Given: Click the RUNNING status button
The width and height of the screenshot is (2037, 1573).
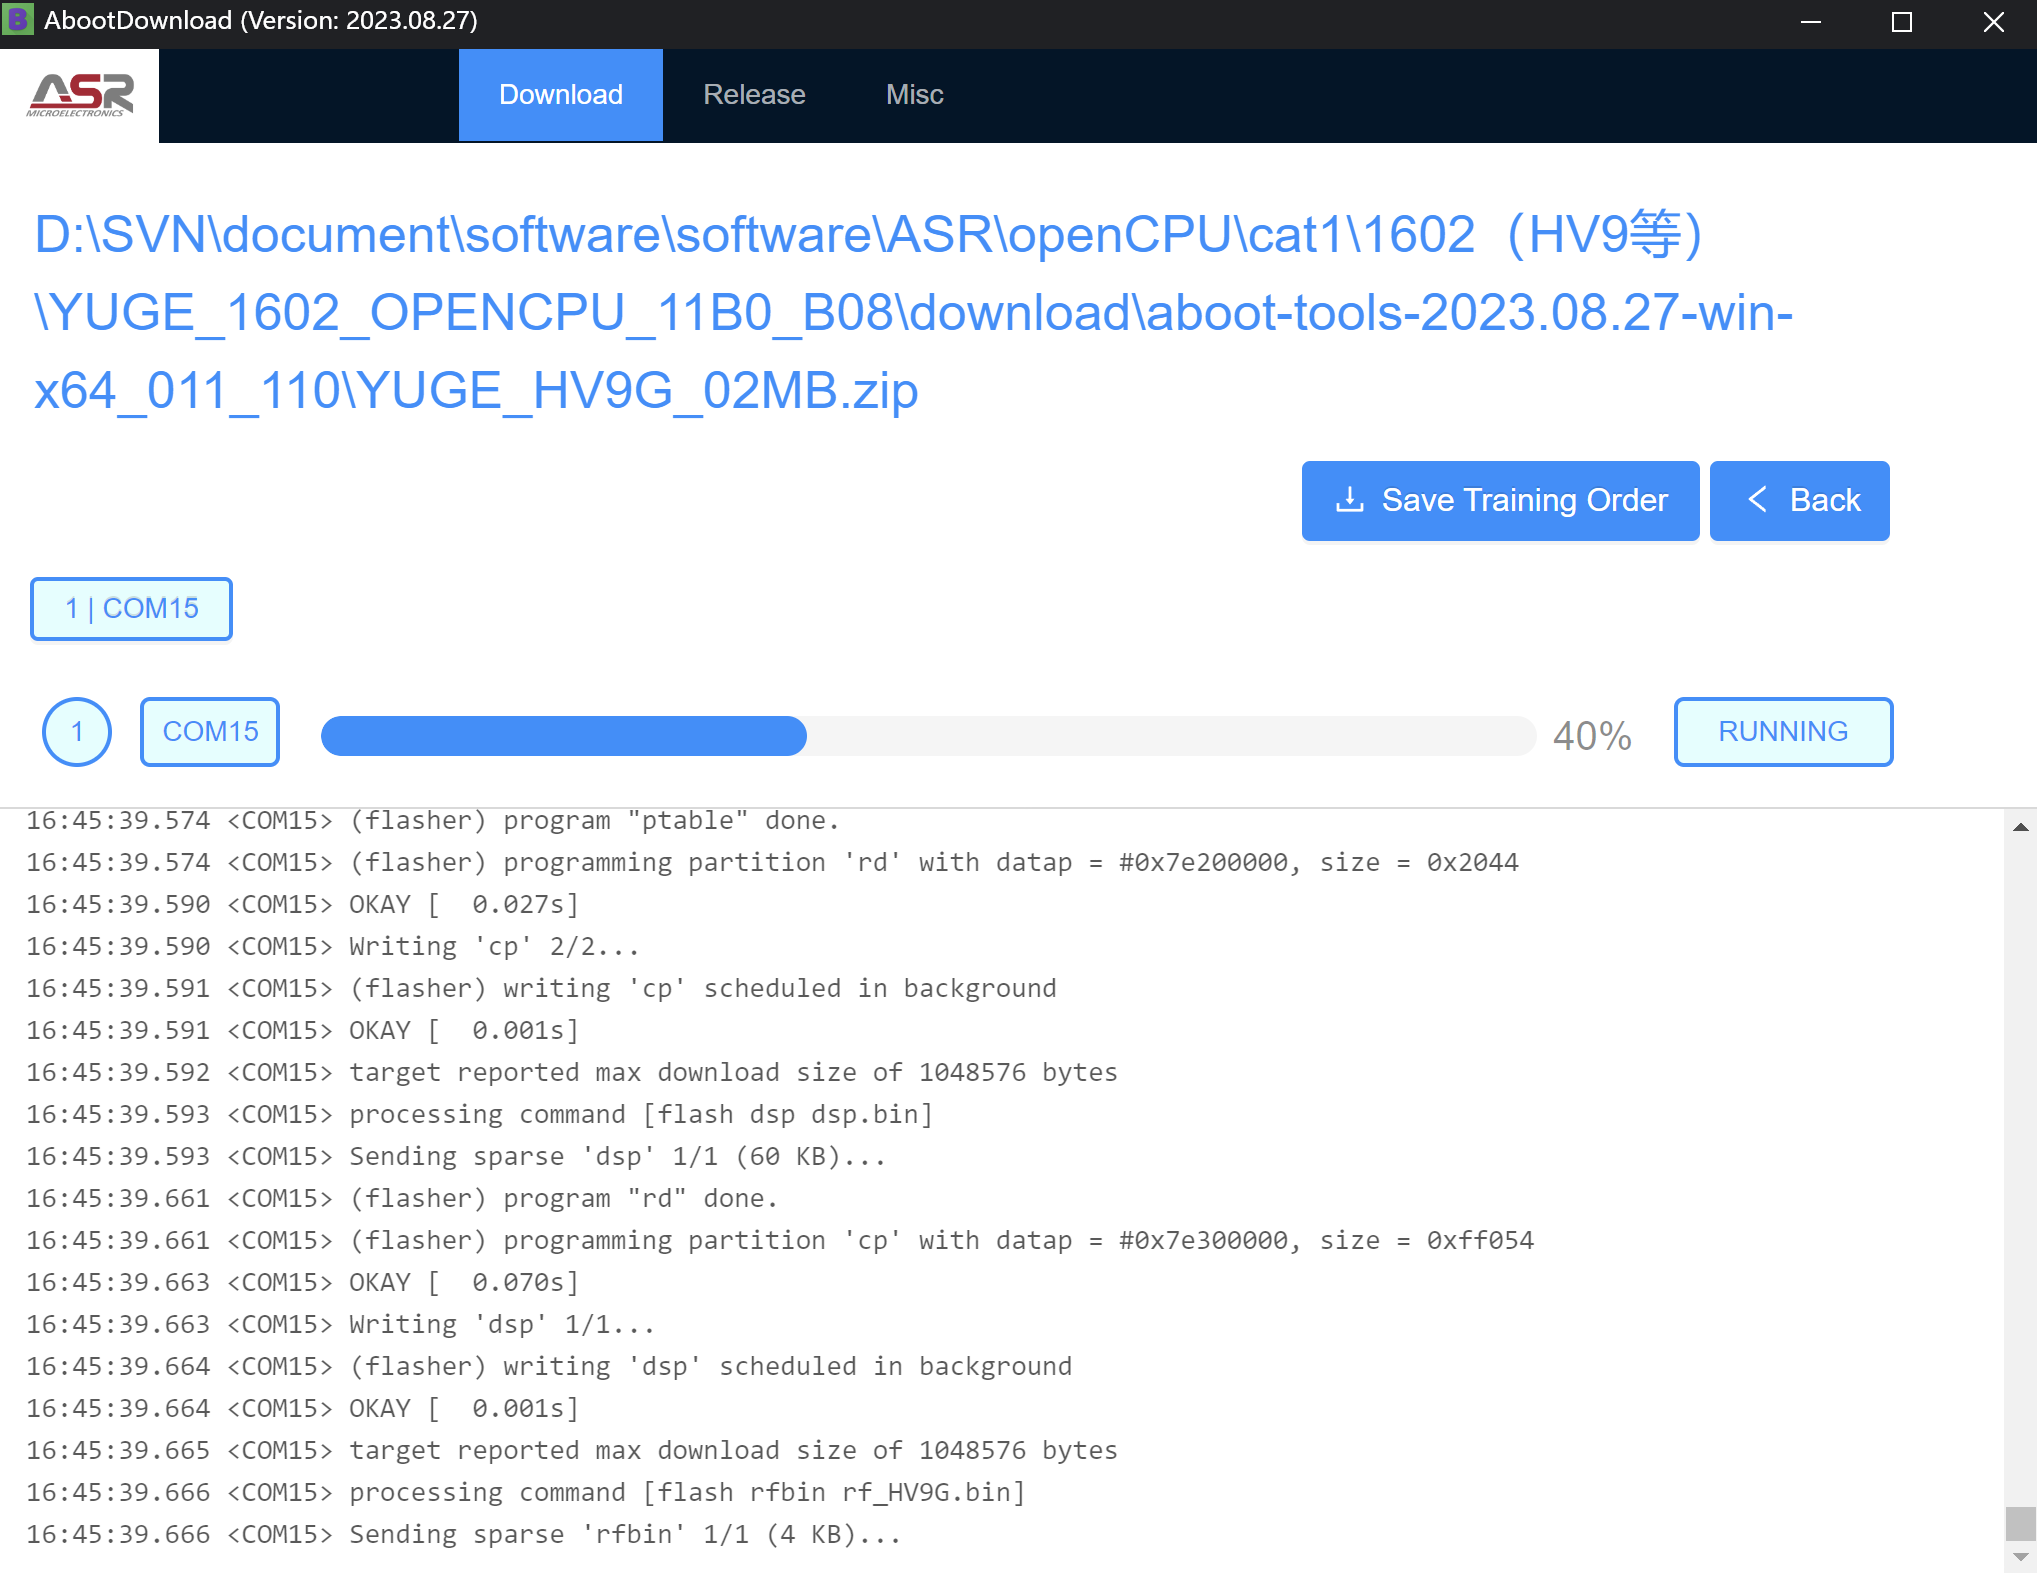Looking at the screenshot, I should coord(1782,732).
